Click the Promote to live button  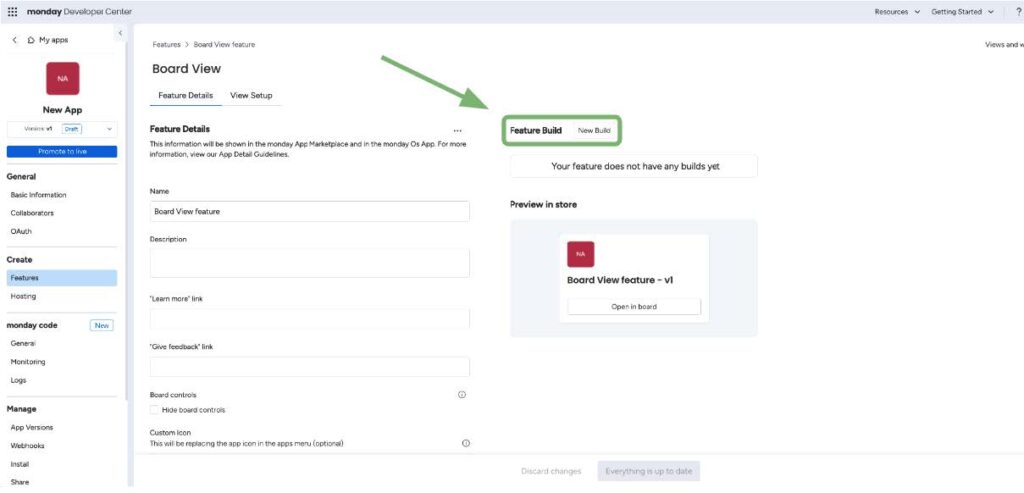(62, 151)
